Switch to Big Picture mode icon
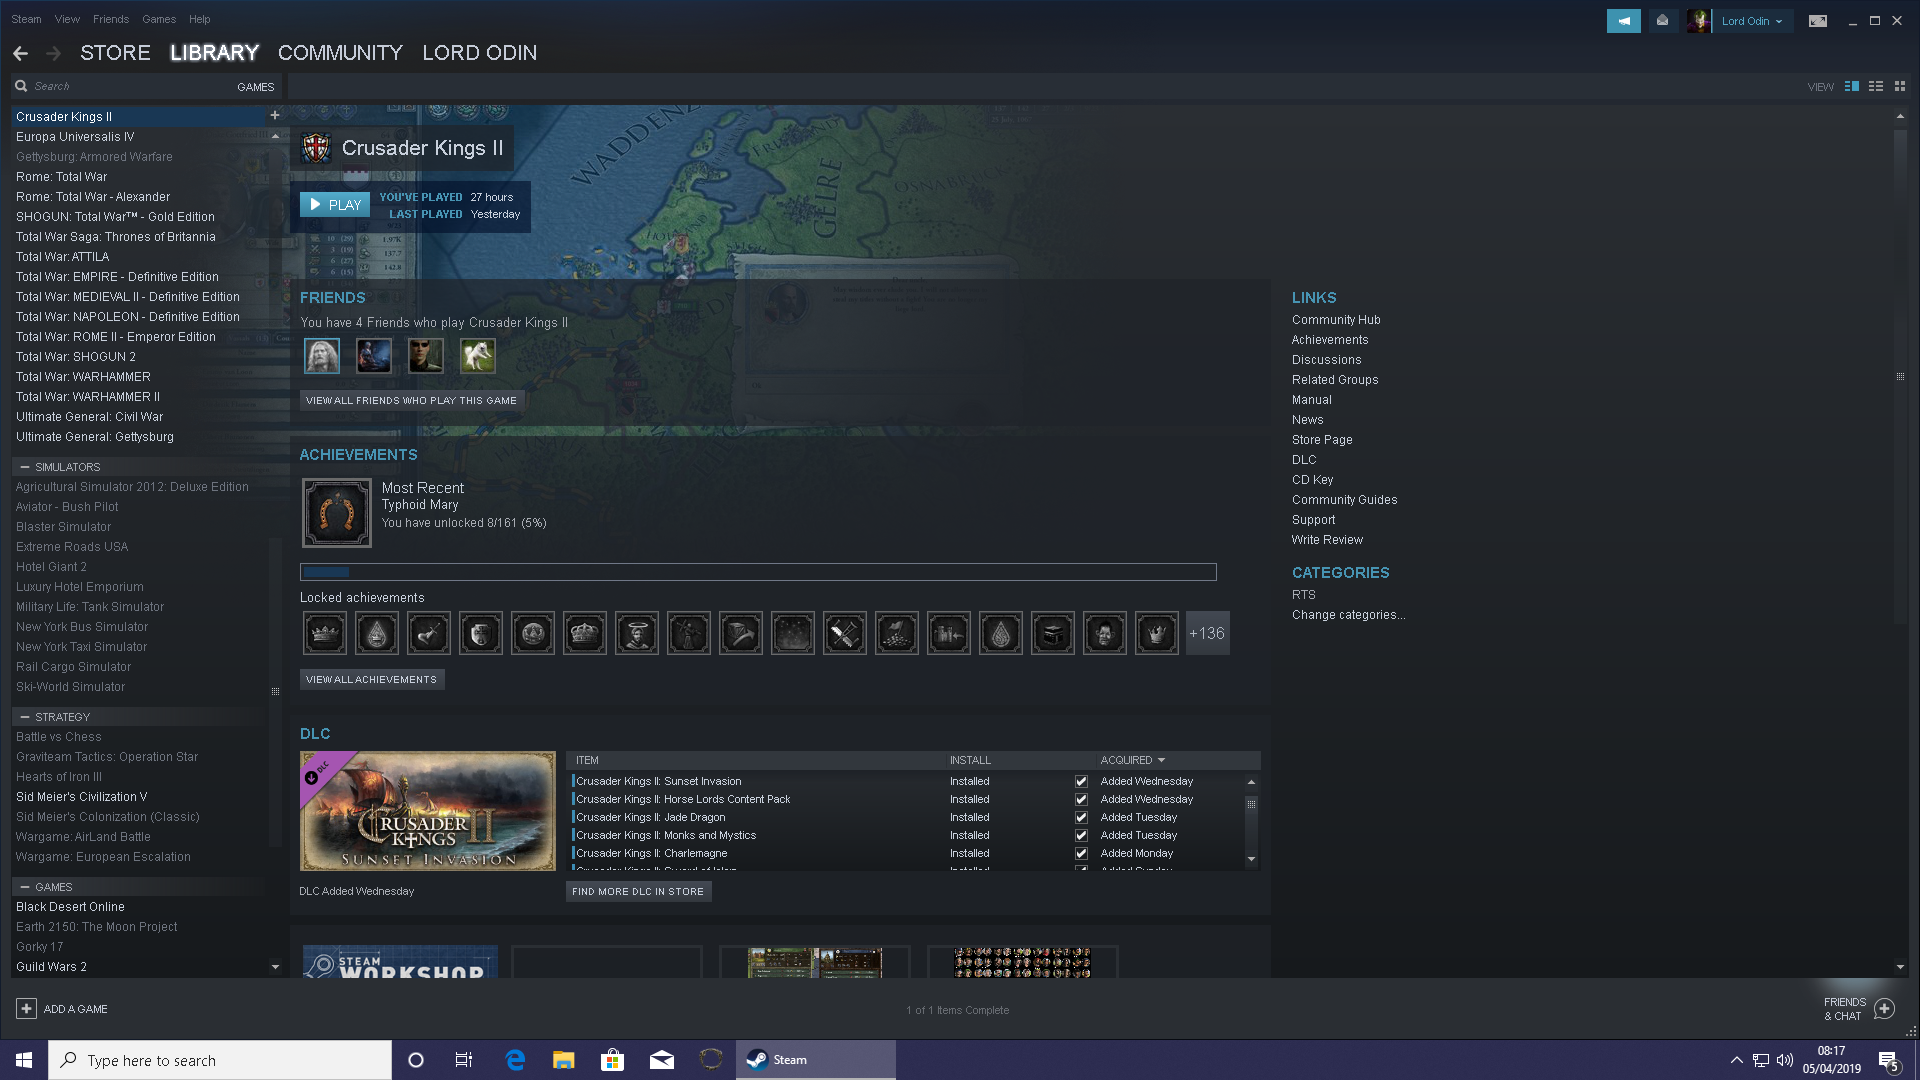Image resolution: width=1920 pixels, height=1080 pixels. coord(1818,21)
